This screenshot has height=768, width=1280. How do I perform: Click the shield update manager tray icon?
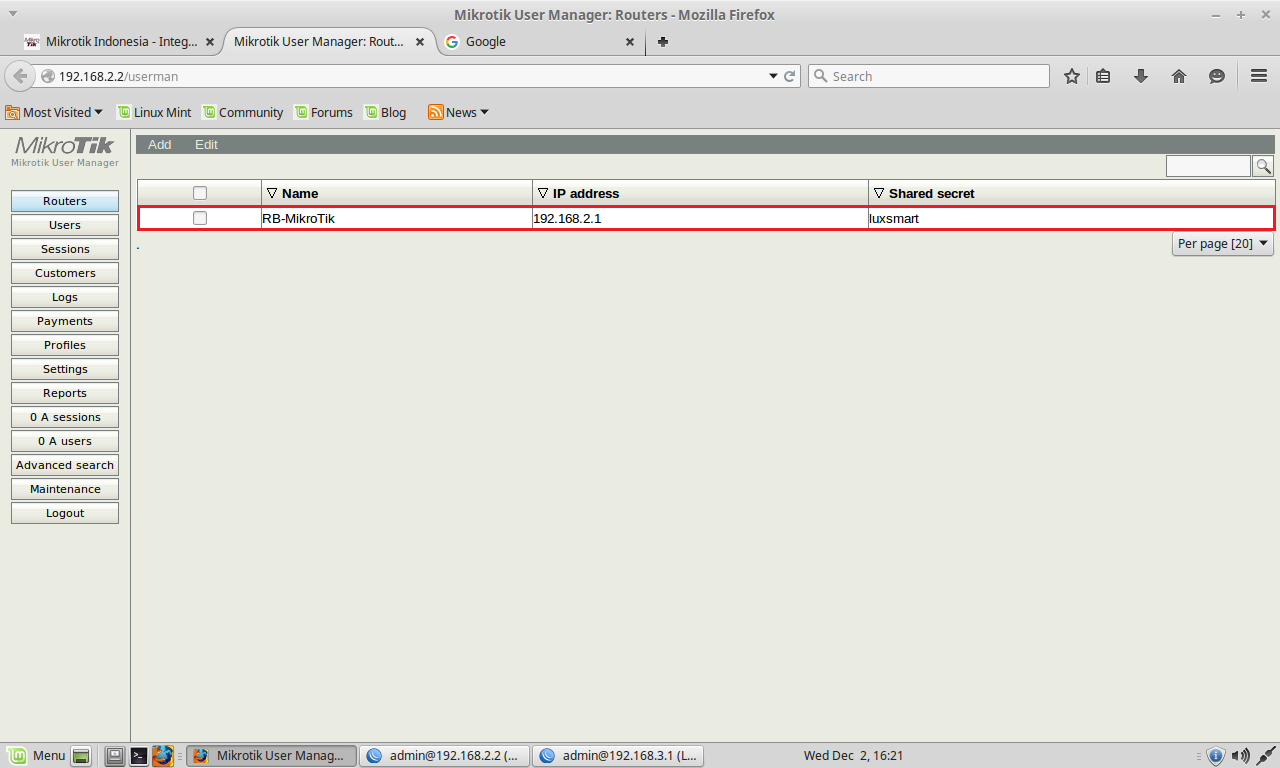[1216, 756]
